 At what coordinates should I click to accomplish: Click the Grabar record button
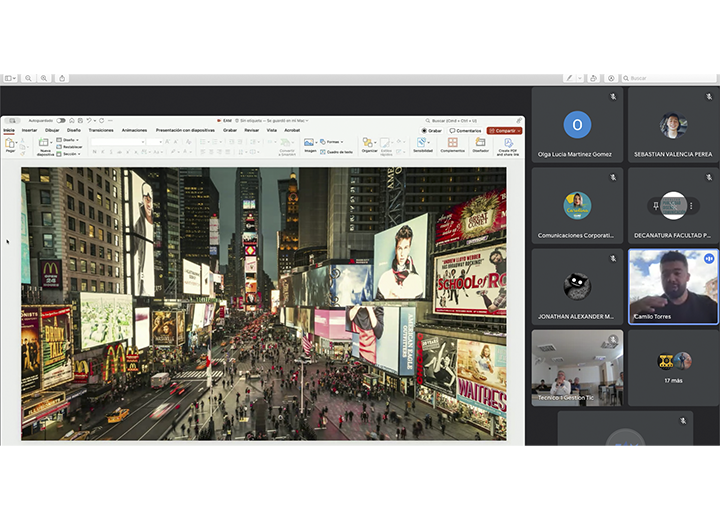pos(432,131)
